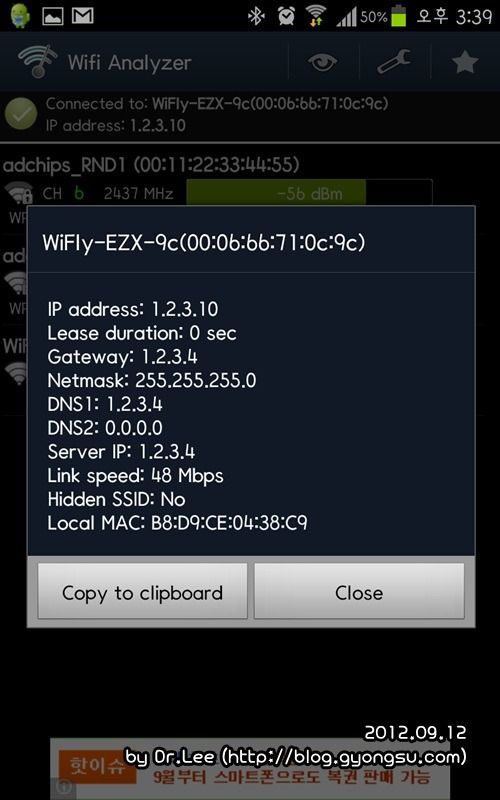Tap the battery indicator icon
Viewport: 500px width, 800px height.
point(398,16)
